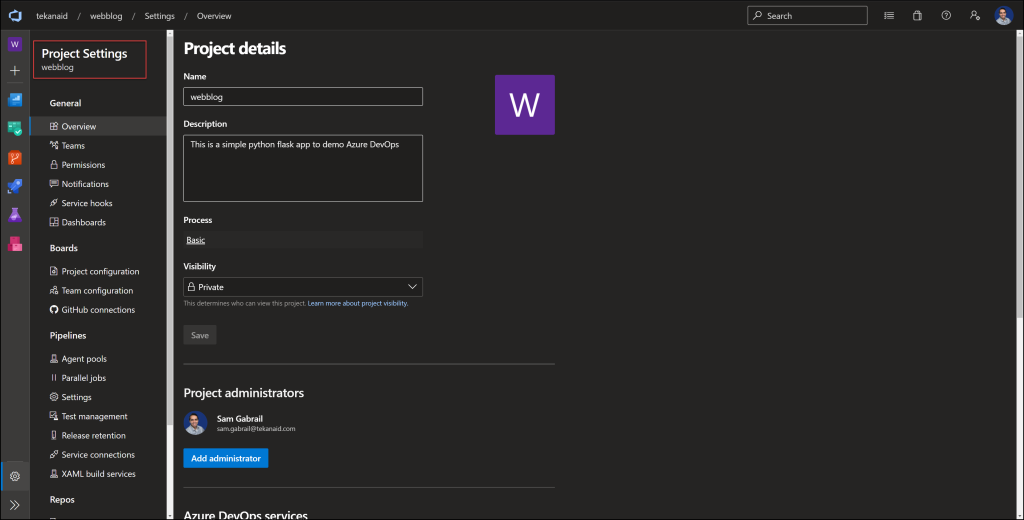Viewport: 1024px width, 520px height.
Task: Open Artifacts icon in the left rail
Action: click(15, 244)
